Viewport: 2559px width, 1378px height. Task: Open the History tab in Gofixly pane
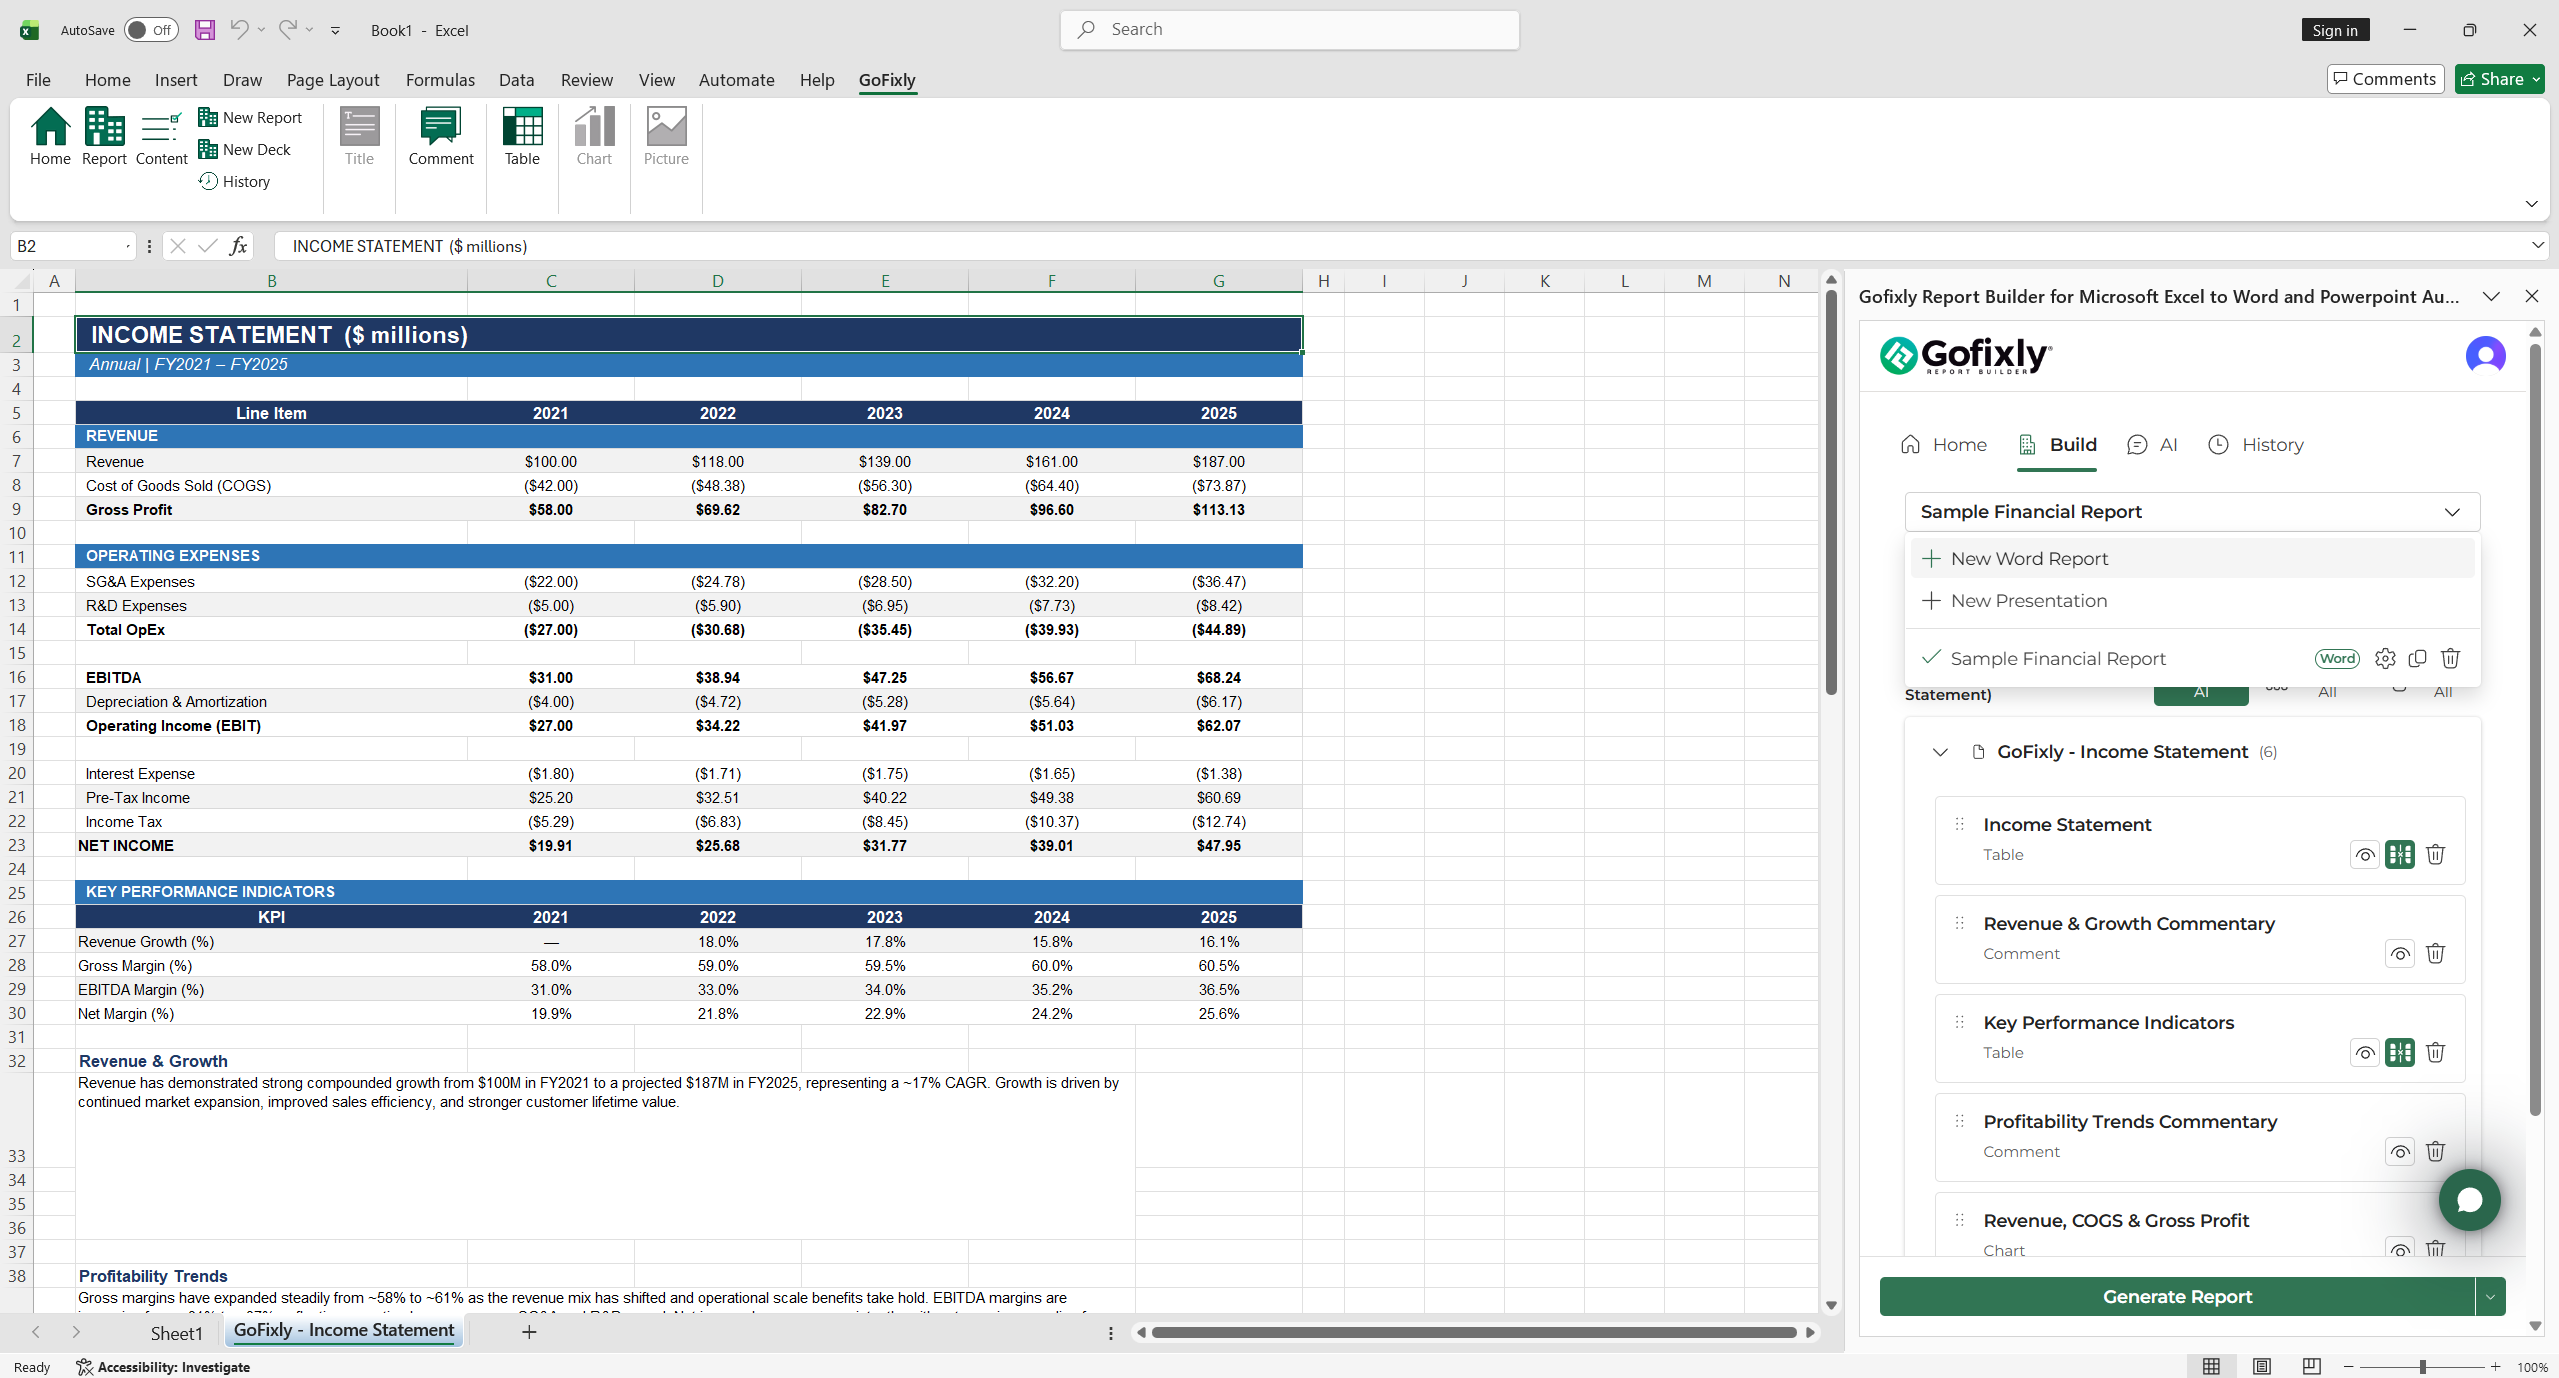[2256, 444]
